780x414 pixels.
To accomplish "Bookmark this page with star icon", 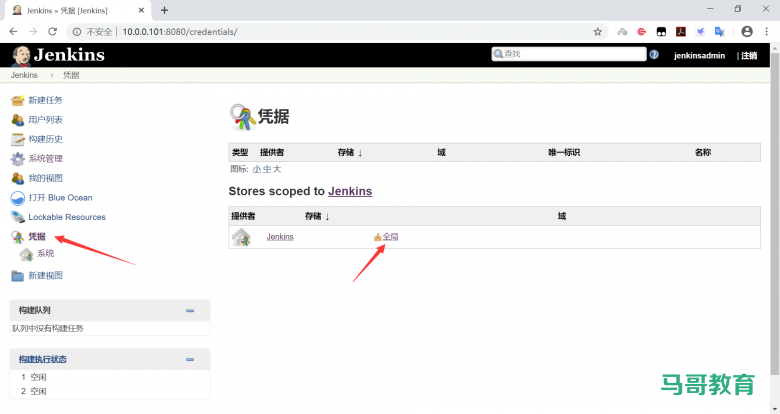I will click(x=597, y=32).
